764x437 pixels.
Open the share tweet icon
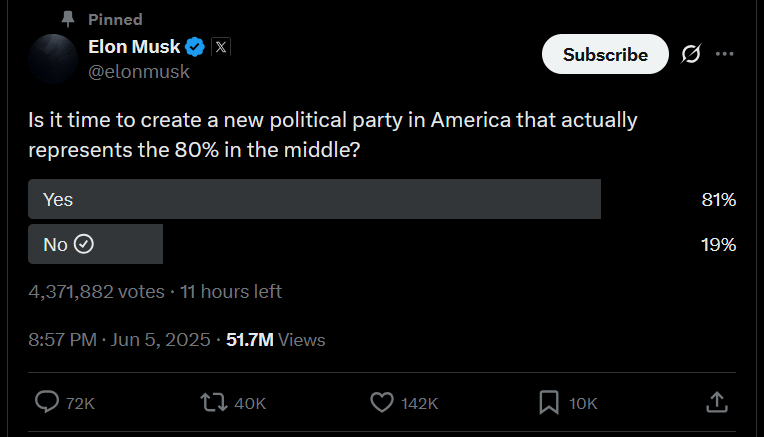coord(716,402)
